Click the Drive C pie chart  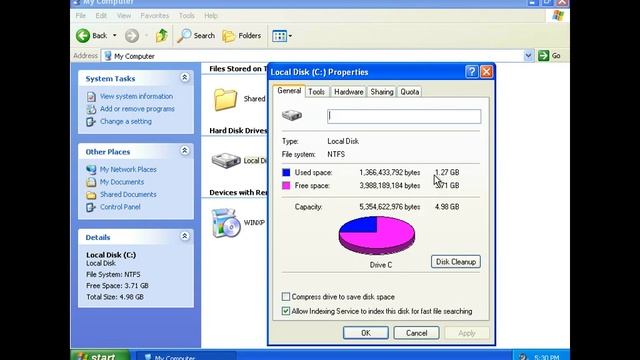377,236
